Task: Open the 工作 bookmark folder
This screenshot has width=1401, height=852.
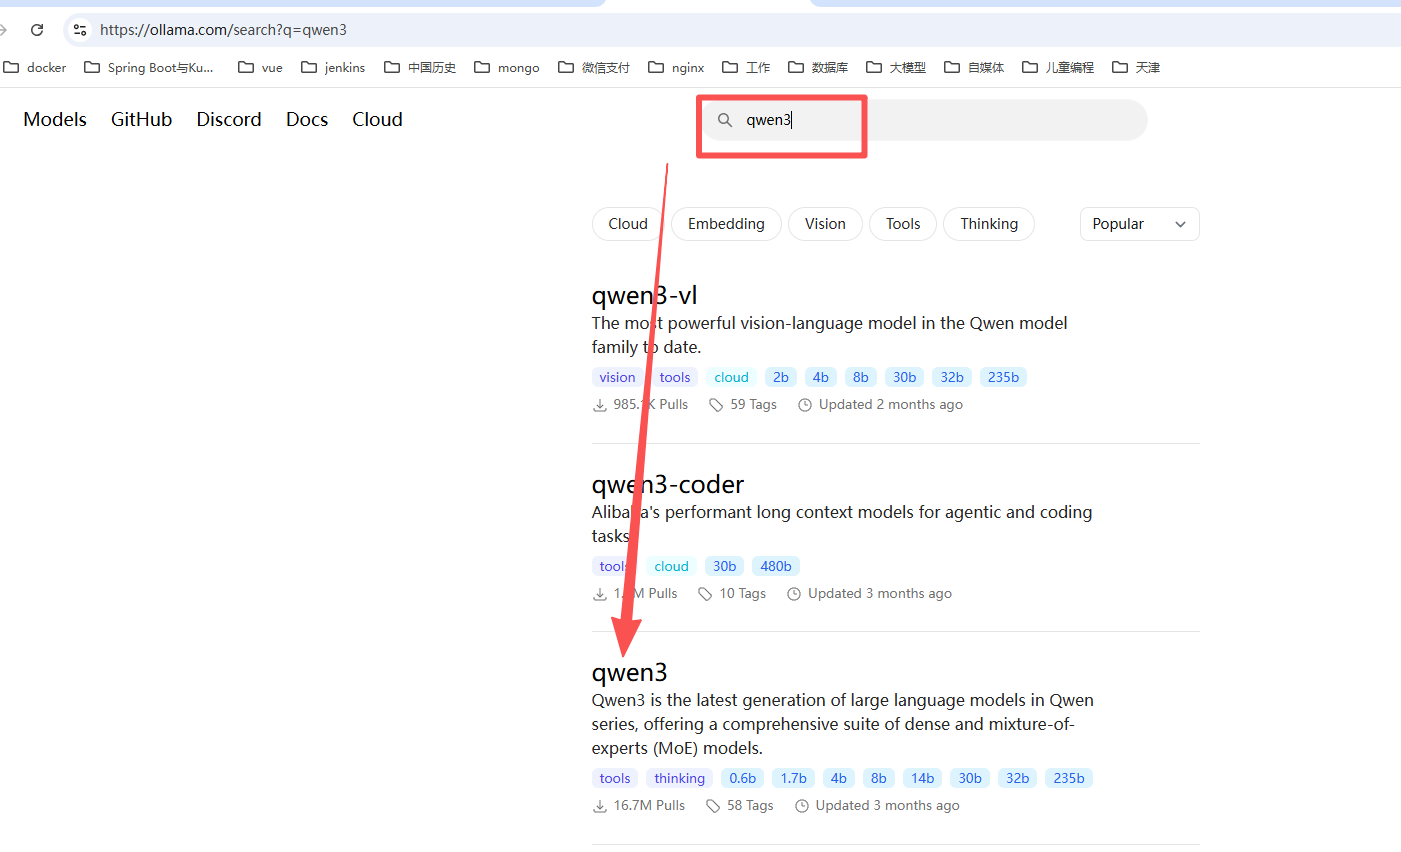Action: (x=746, y=67)
